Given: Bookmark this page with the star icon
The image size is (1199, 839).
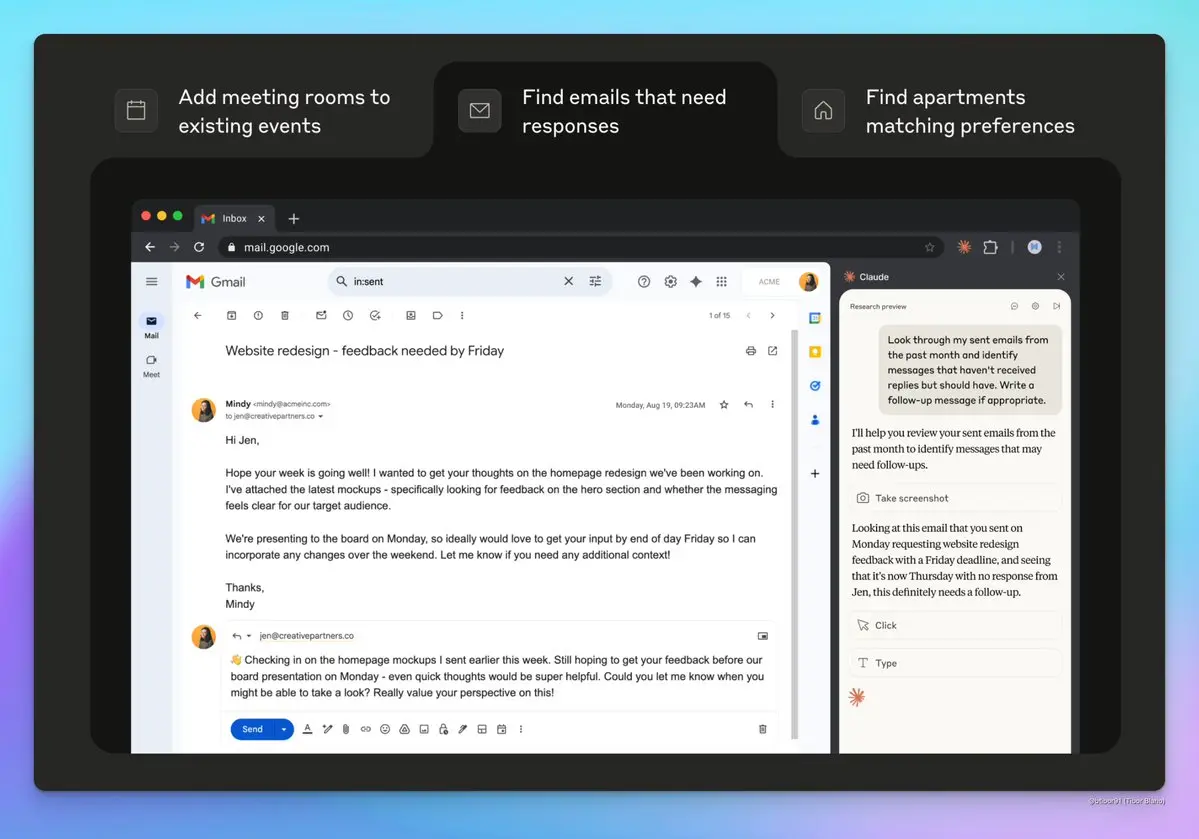Looking at the screenshot, I should click(x=929, y=247).
